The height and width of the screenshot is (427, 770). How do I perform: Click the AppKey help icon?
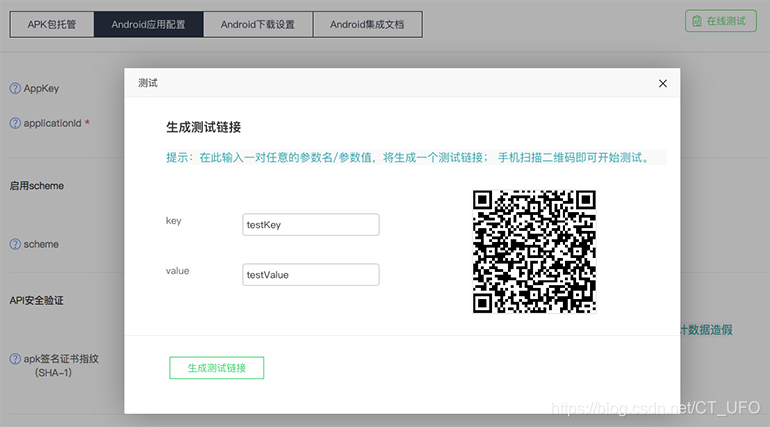coord(15,88)
